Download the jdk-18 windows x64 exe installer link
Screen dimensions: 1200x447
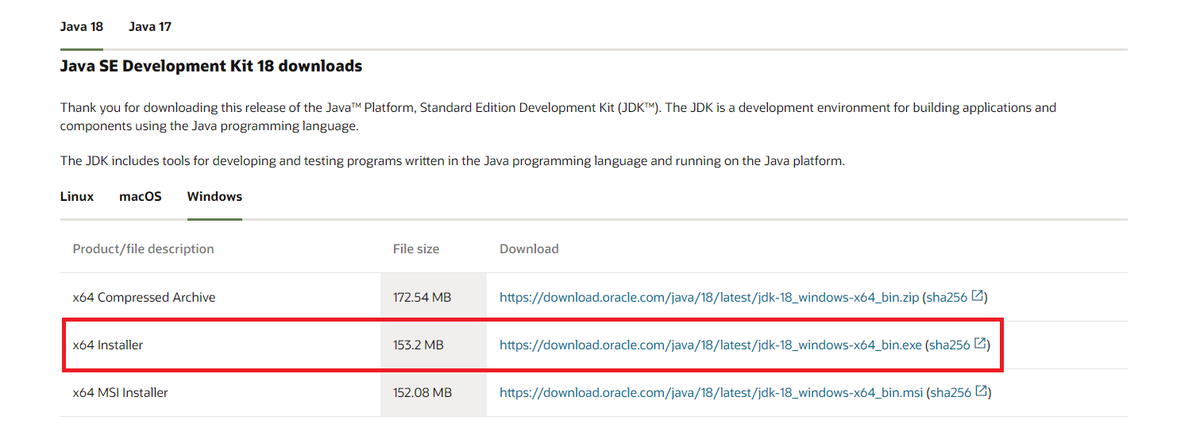711,345
